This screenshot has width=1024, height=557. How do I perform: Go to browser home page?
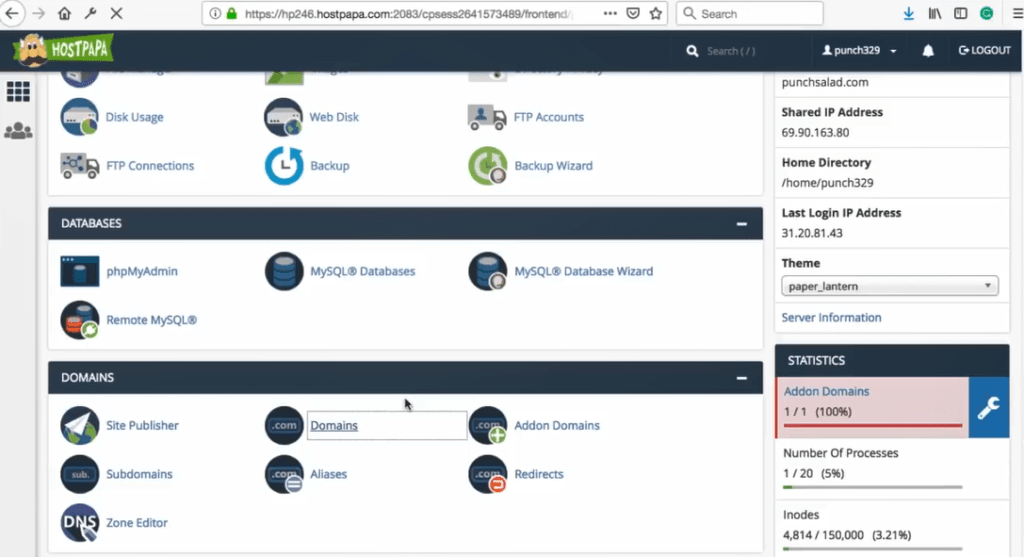point(64,13)
